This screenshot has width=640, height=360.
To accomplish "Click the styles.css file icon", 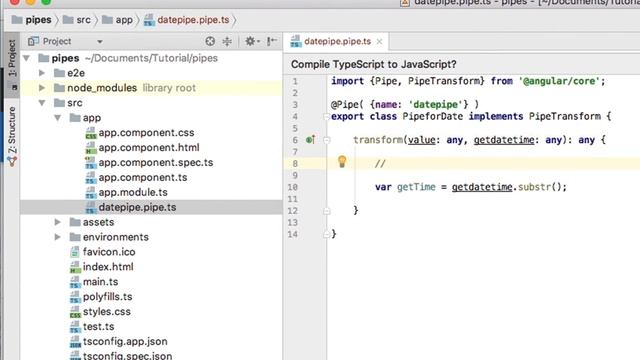I will [x=75, y=312].
